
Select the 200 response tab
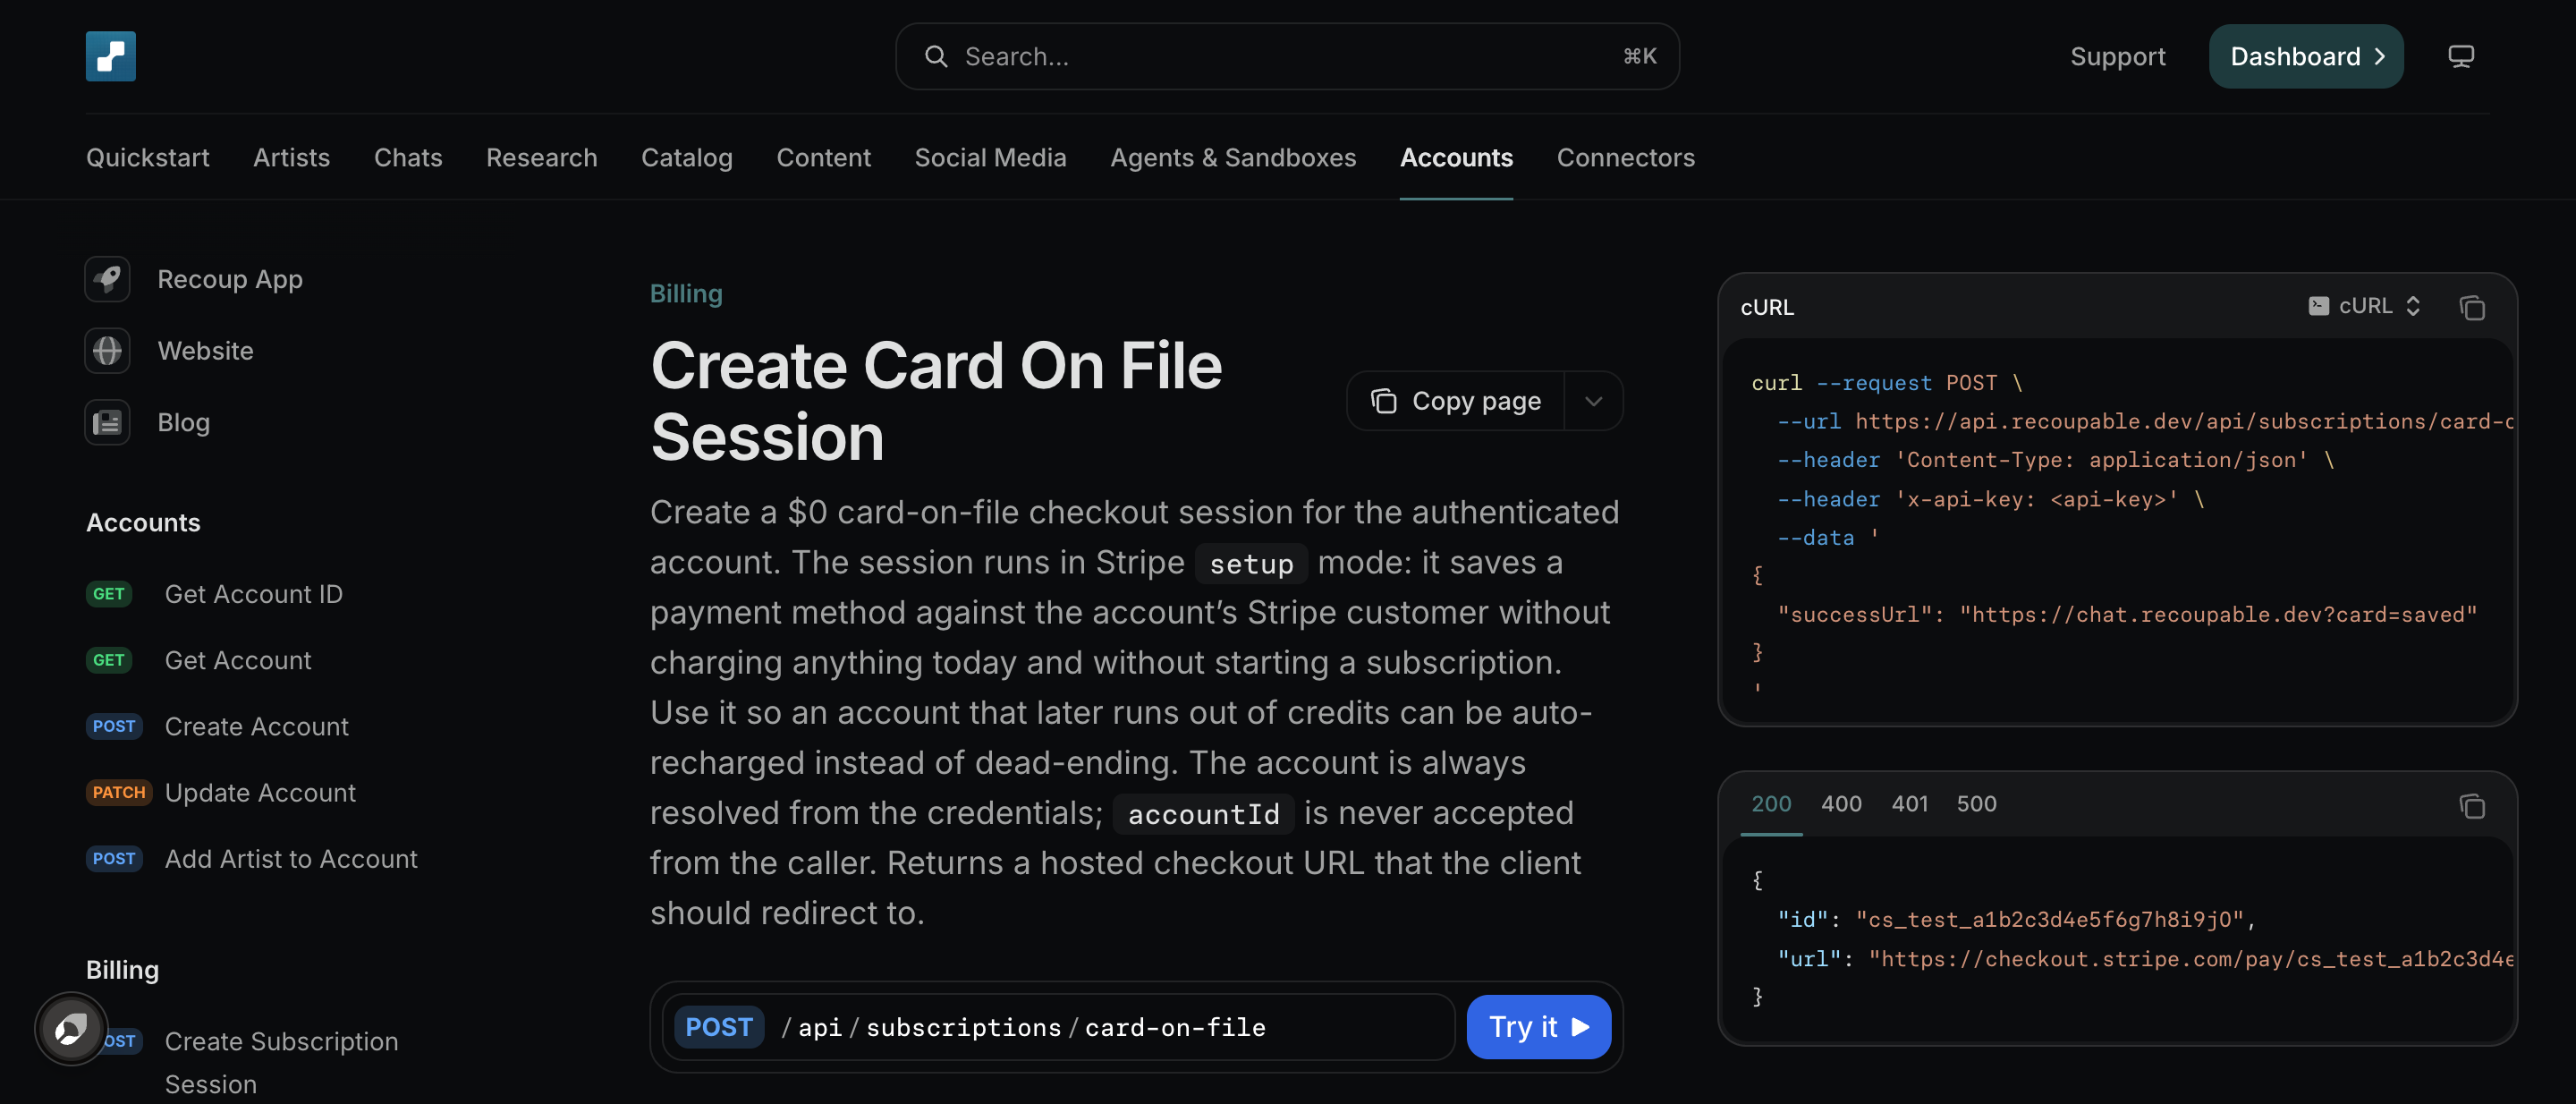1771,804
